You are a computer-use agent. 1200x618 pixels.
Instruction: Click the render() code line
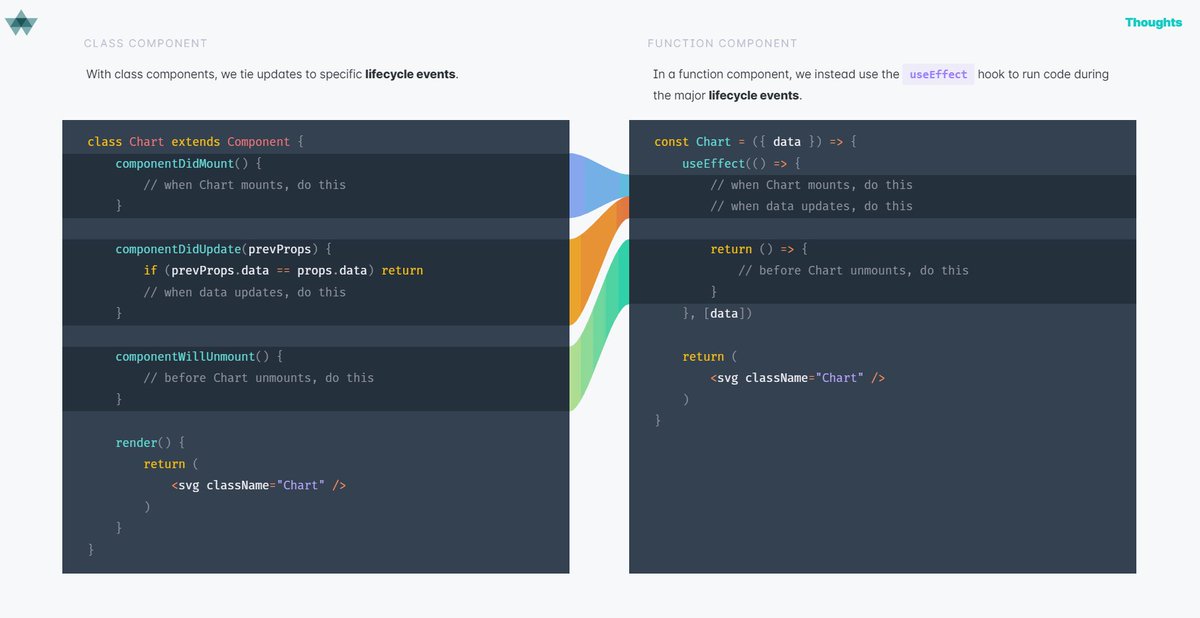click(x=150, y=442)
